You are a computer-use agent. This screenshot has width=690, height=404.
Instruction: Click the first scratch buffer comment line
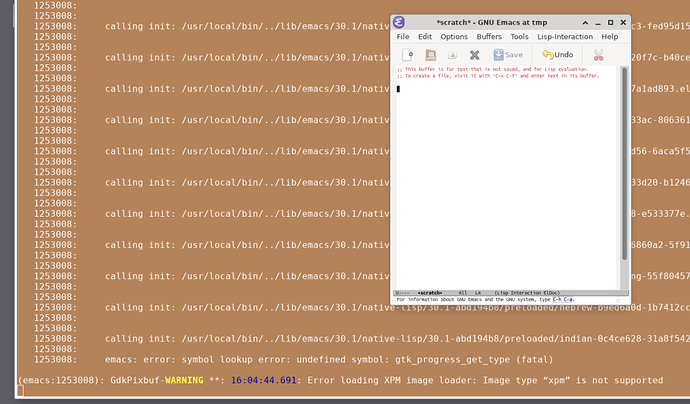point(492,69)
